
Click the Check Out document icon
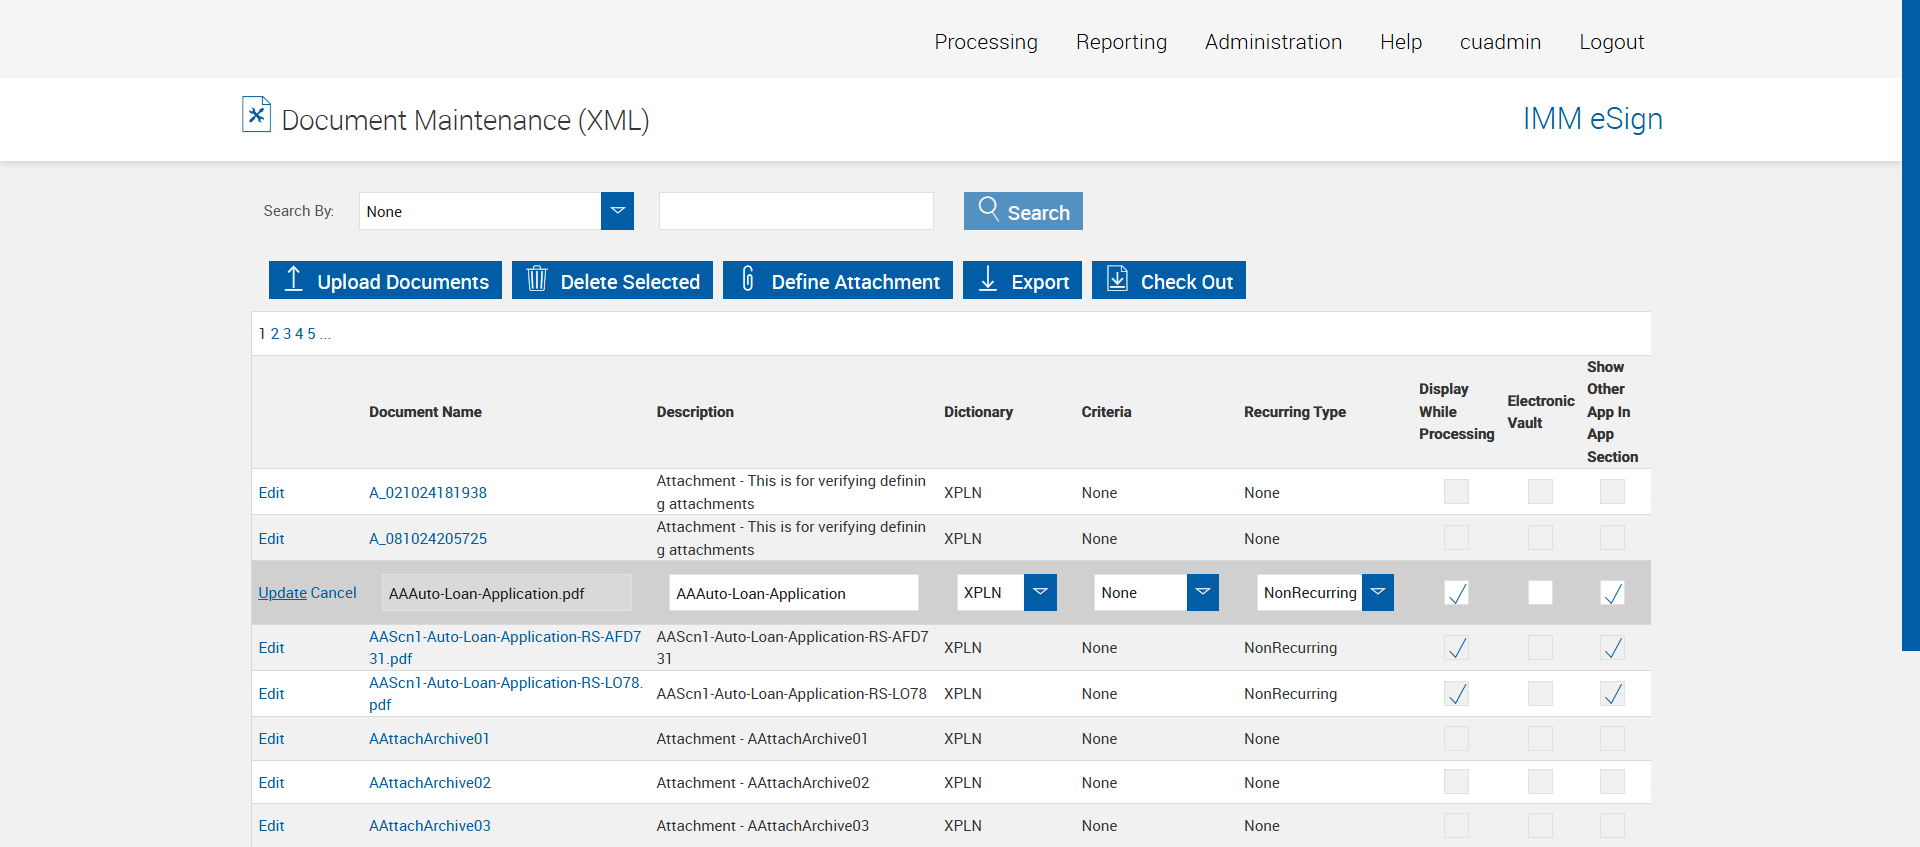click(1117, 279)
